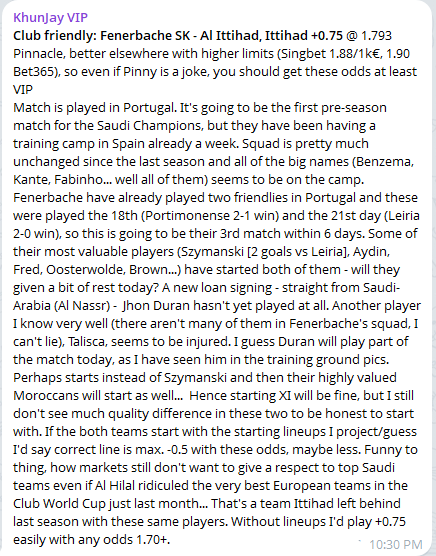The height and width of the screenshot is (556, 436).
Task: Click the 'Talisca' name in the text
Action: point(88,342)
